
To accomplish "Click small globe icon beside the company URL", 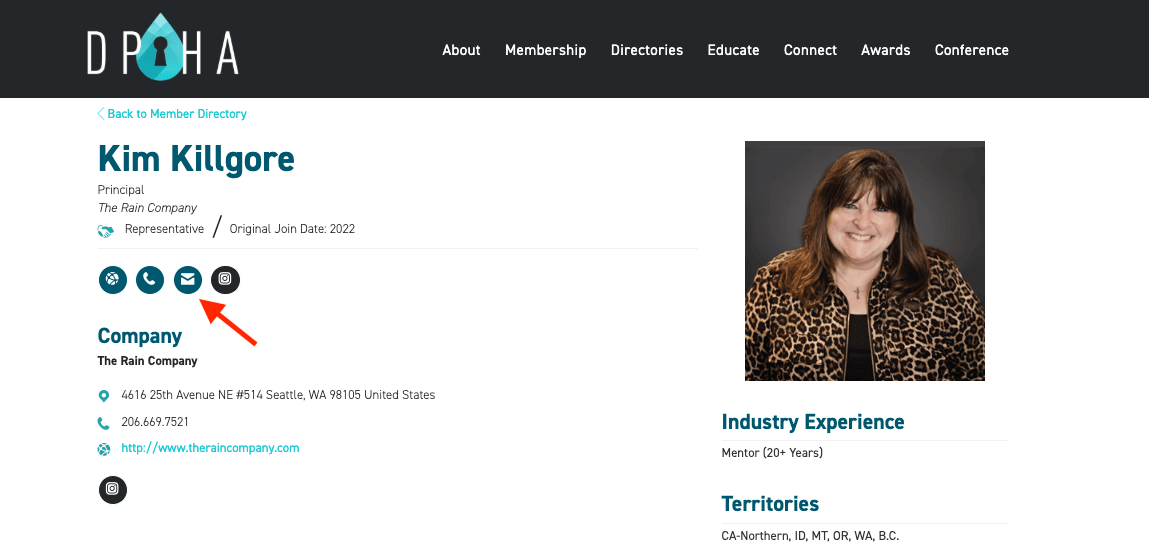I will pos(104,449).
